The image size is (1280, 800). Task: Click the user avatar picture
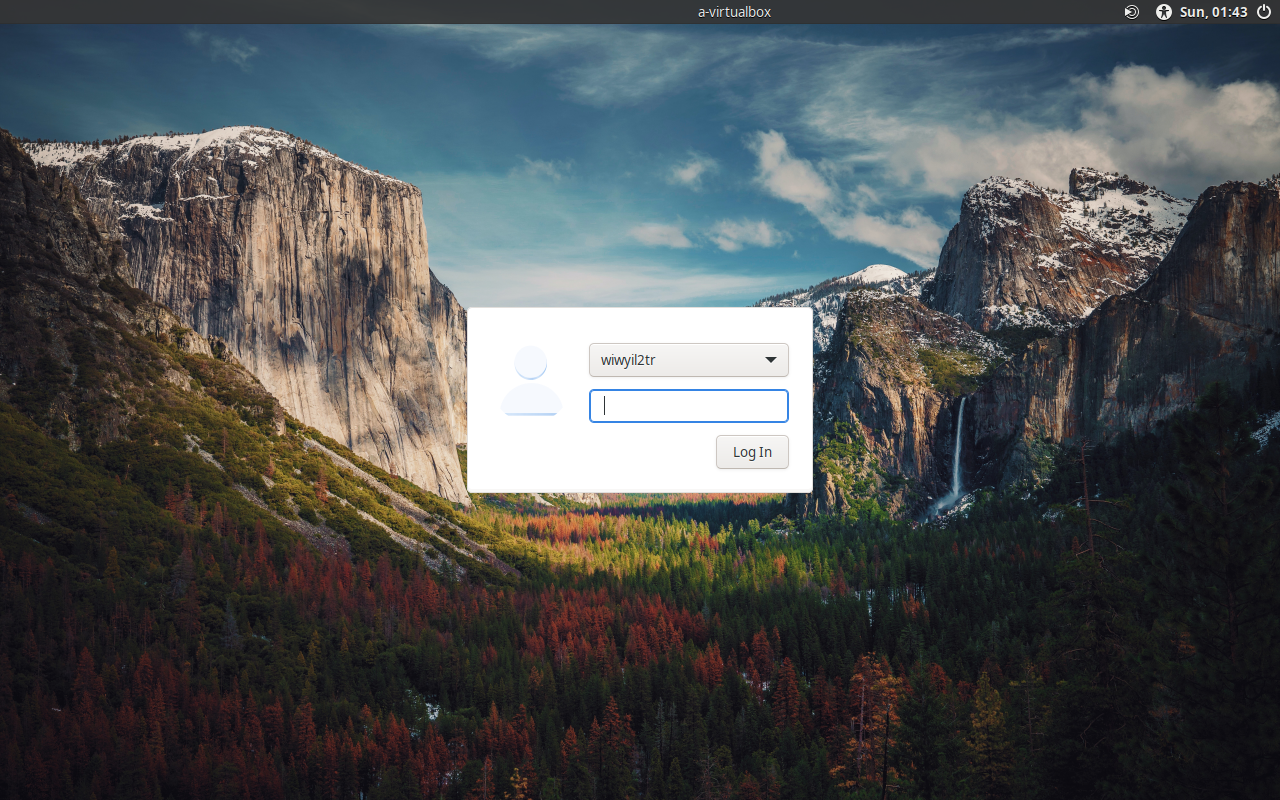(531, 381)
